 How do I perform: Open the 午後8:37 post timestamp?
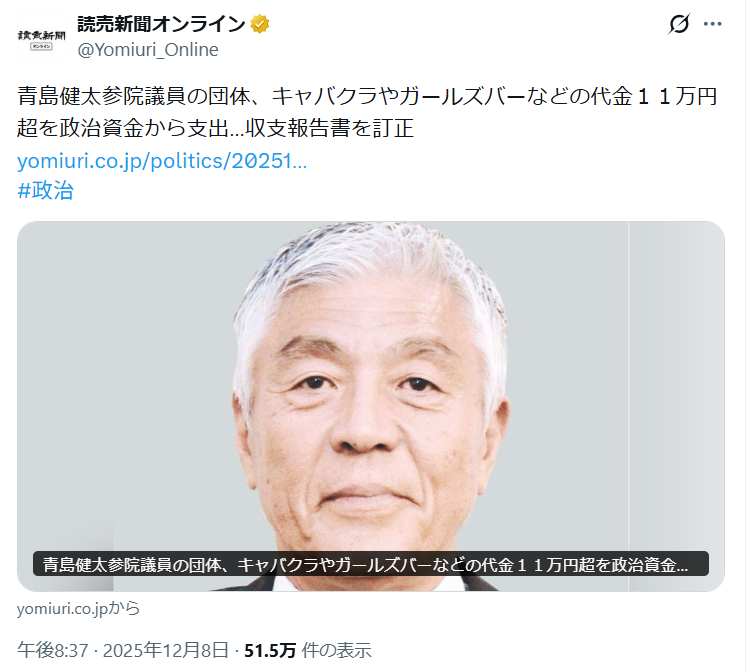(53, 650)
